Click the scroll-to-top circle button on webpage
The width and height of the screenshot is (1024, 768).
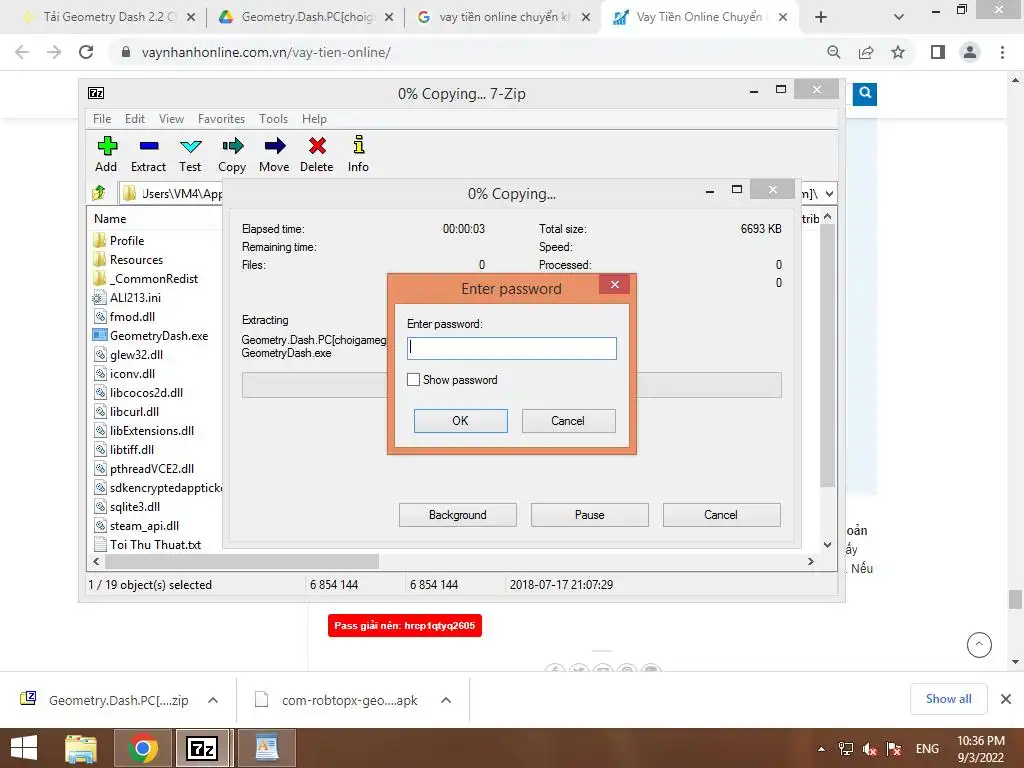click(x=979, y=645)
